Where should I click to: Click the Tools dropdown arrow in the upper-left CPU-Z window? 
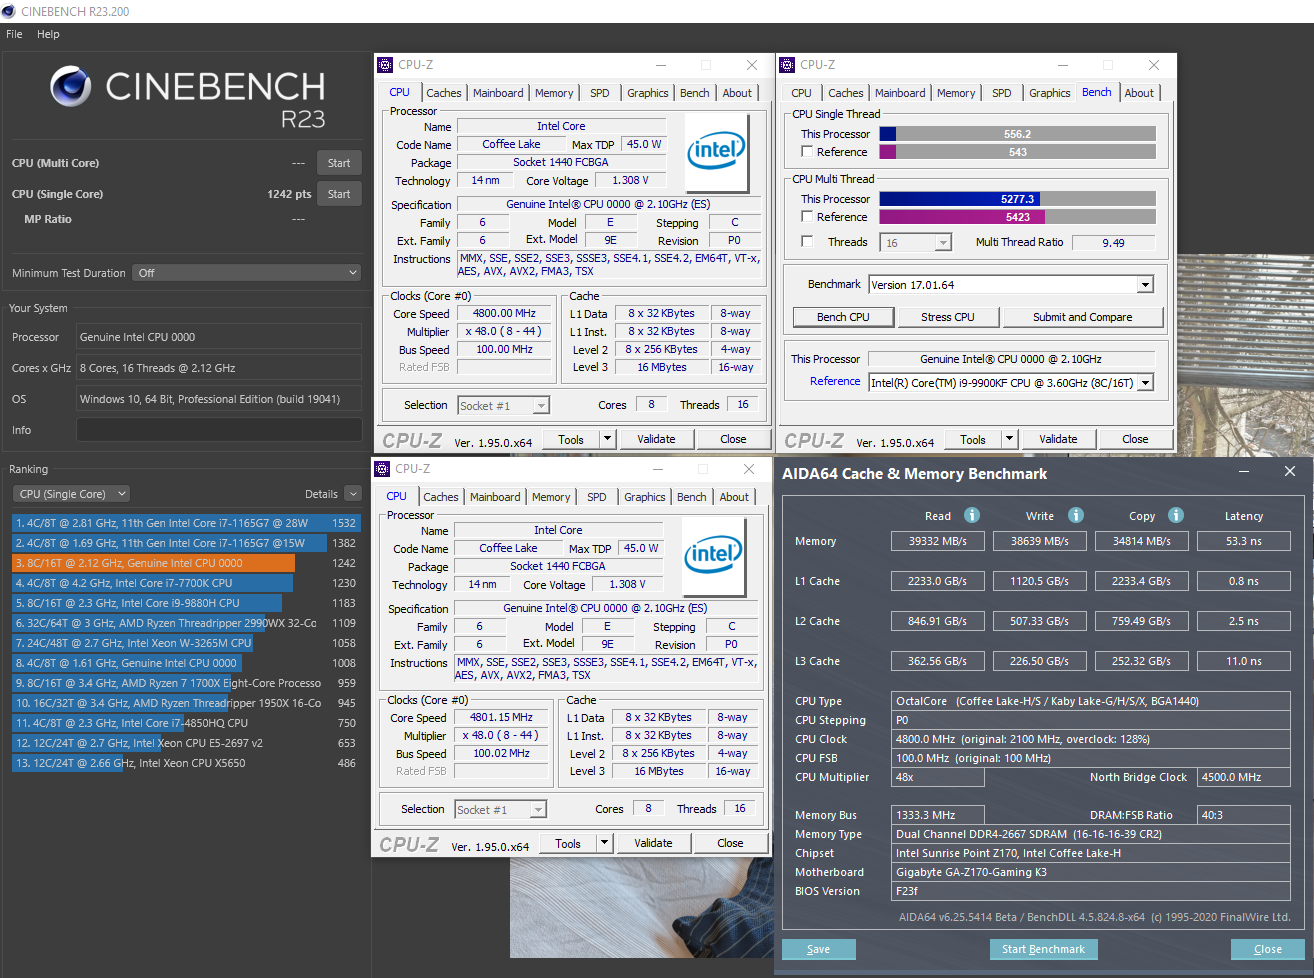[607, 439]
